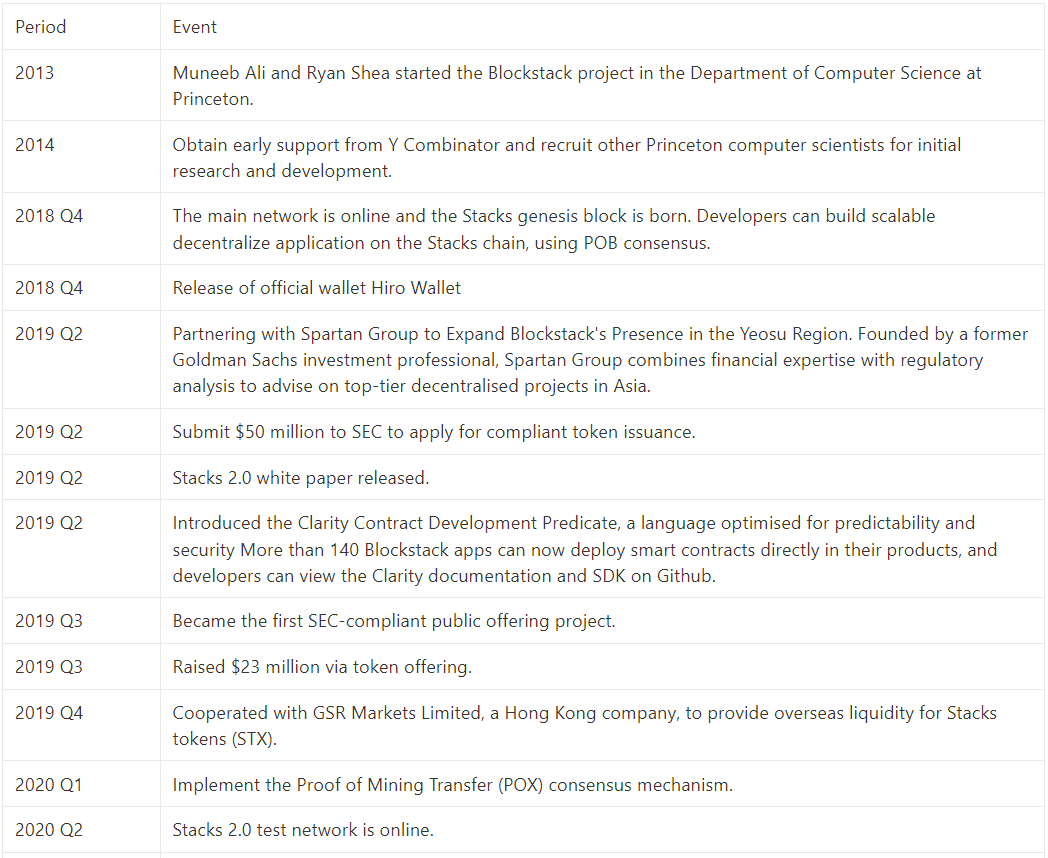Click the Stacks 2.0 test network online event
Screen dimensions: 1048x858
pos(303,830)
